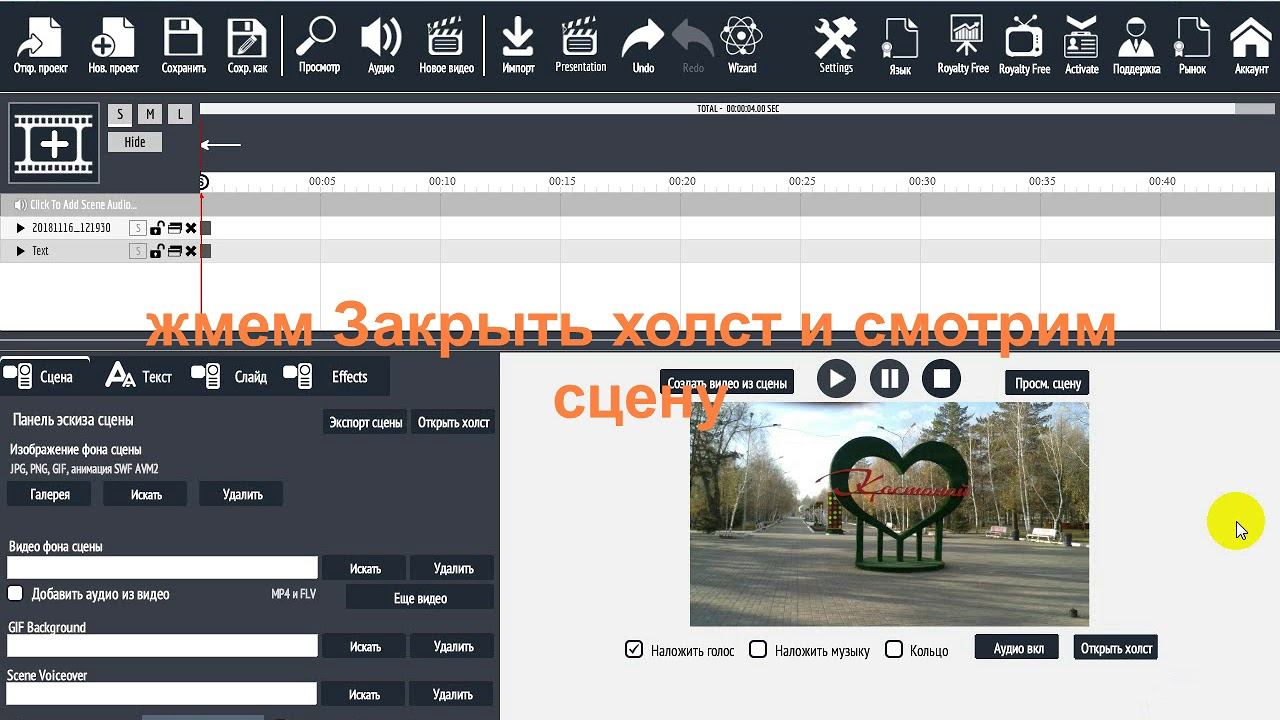
Task: Open Royalty Free presentation-chart icon
Action: (963, 46)
